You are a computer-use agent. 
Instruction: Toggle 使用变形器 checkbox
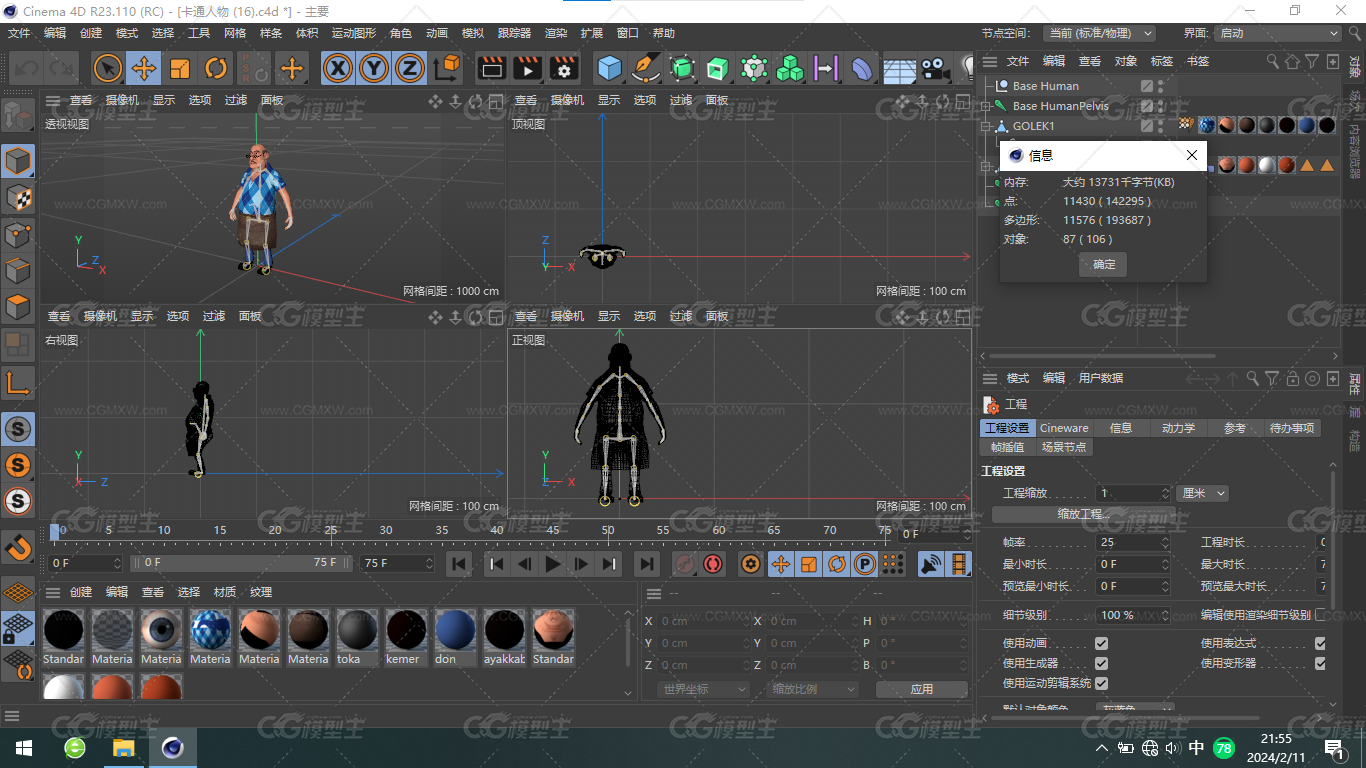(x=1320, y=663)
